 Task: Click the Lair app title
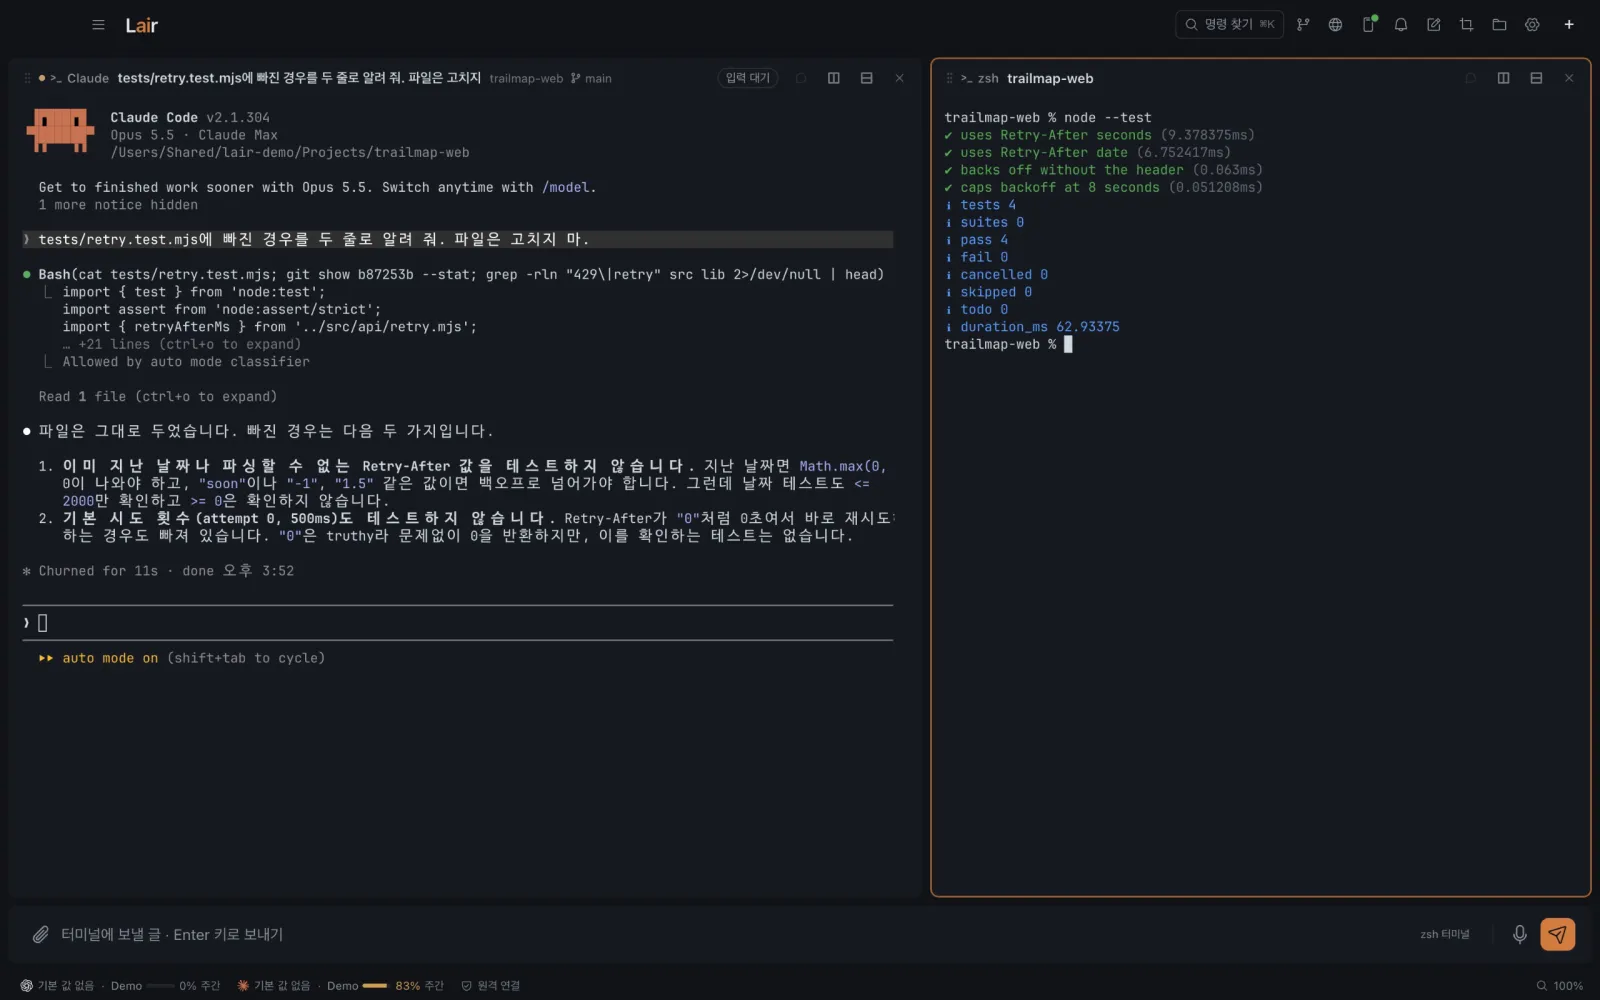(x=141, y=25)
